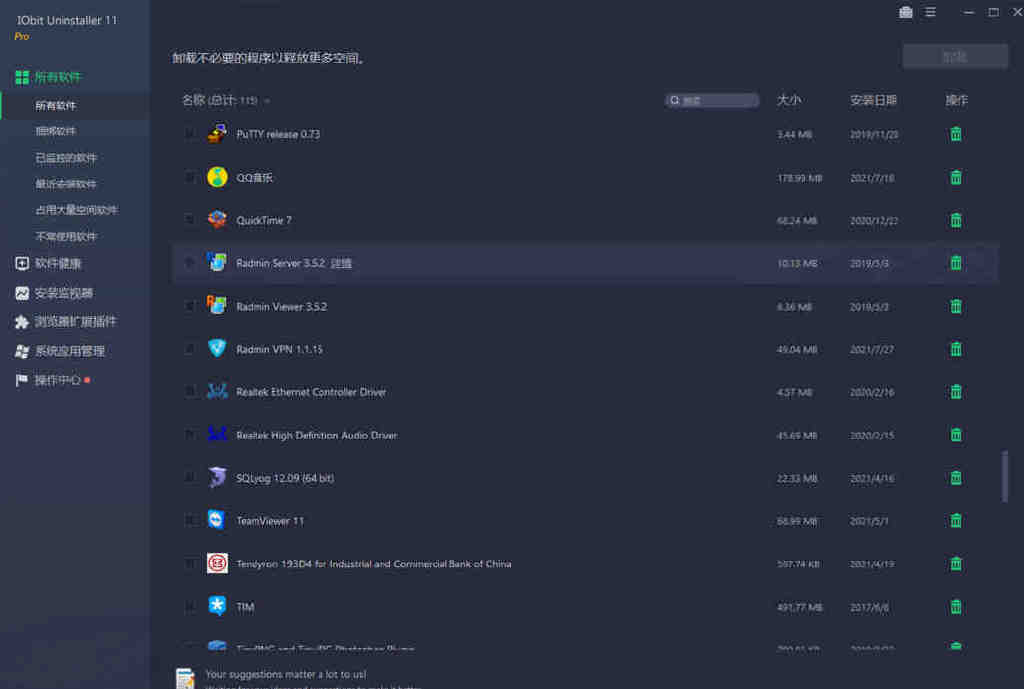Open the hamburger options menu
This screenshot has height=689, width=1024.
(x=930, y=12)
